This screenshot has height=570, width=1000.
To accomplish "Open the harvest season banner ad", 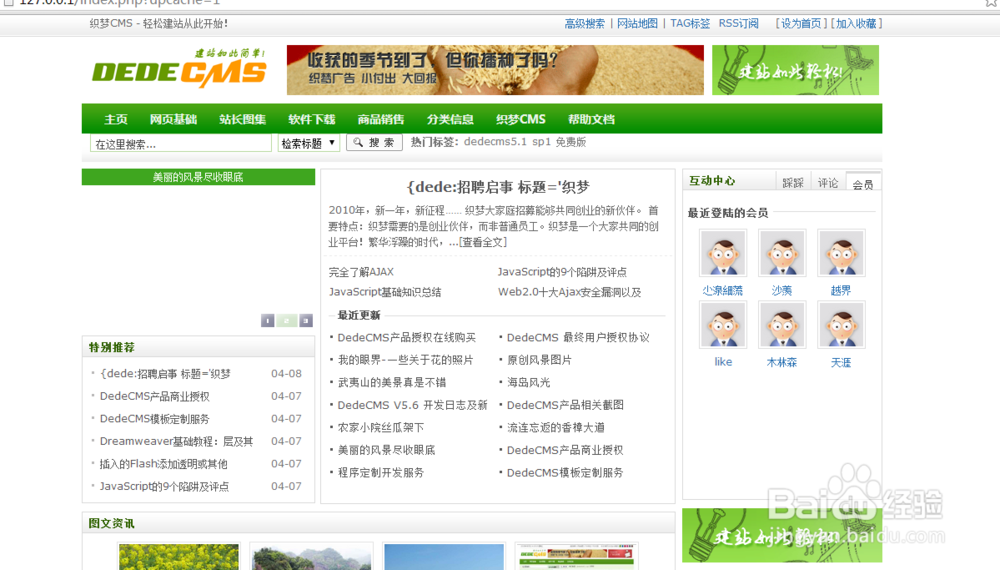I will pyautogui.click(x=495, y=70).
